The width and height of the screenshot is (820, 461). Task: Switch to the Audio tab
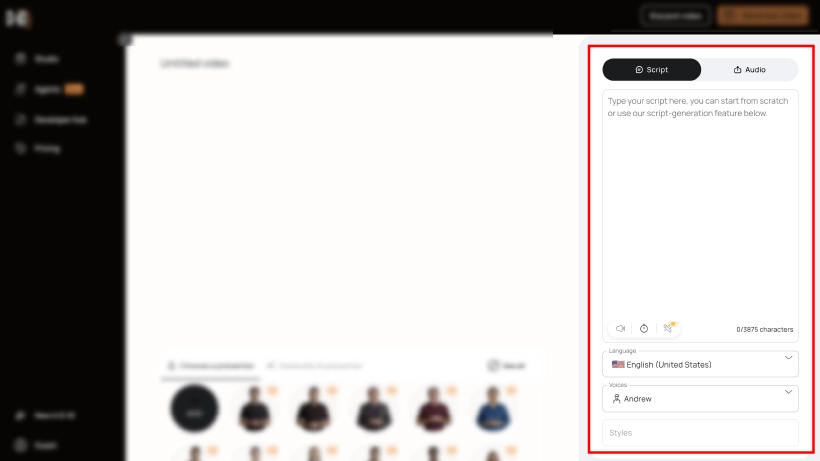(x=749, y=70)
